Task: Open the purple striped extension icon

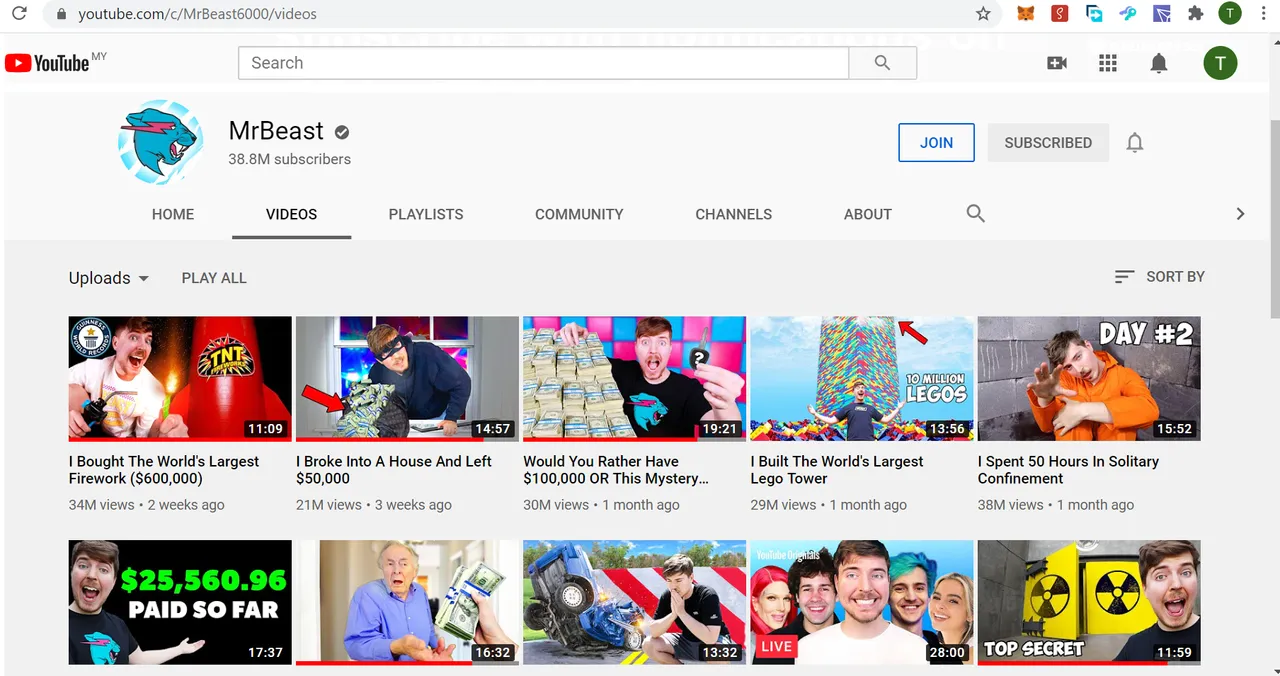Action: tap(1161, 14)
